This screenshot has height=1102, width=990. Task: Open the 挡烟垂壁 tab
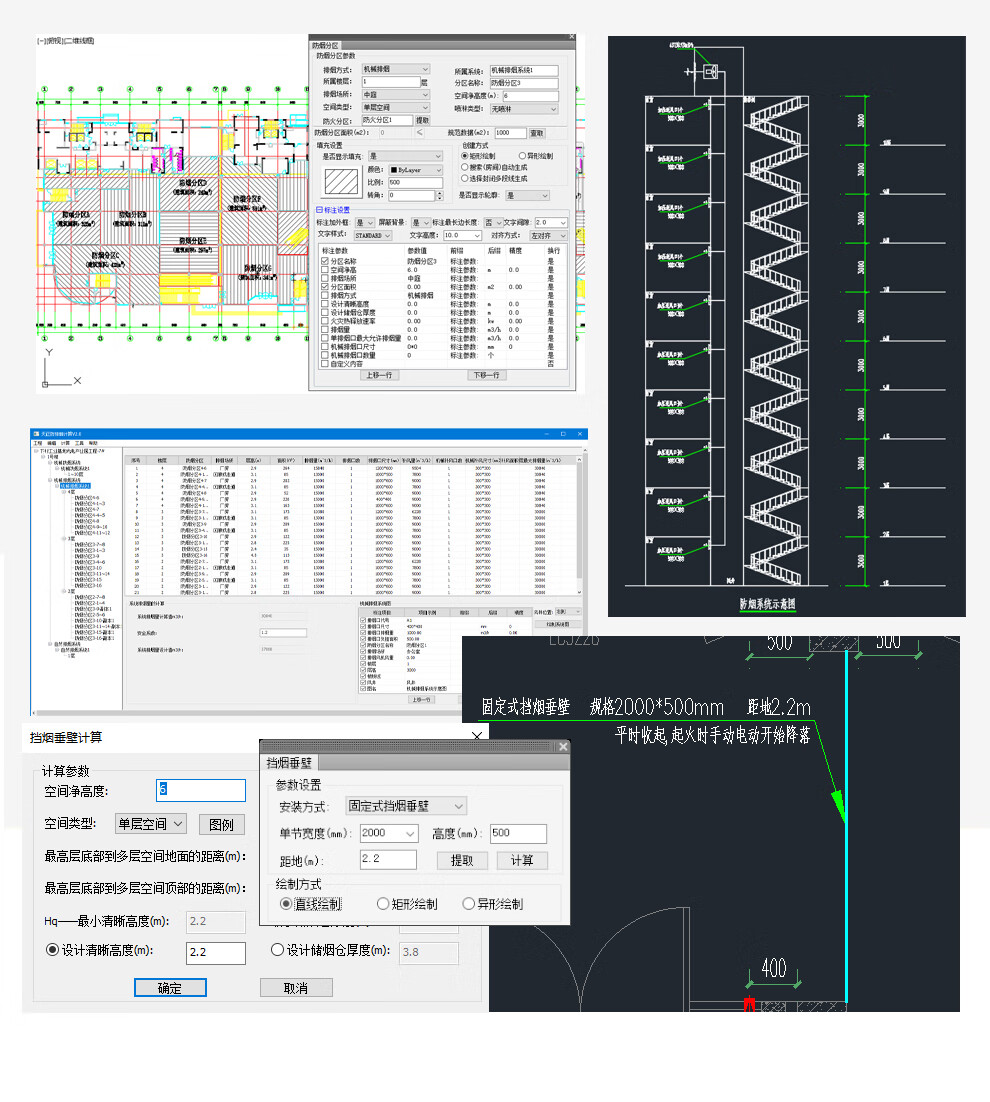click(x=289, y=763)
